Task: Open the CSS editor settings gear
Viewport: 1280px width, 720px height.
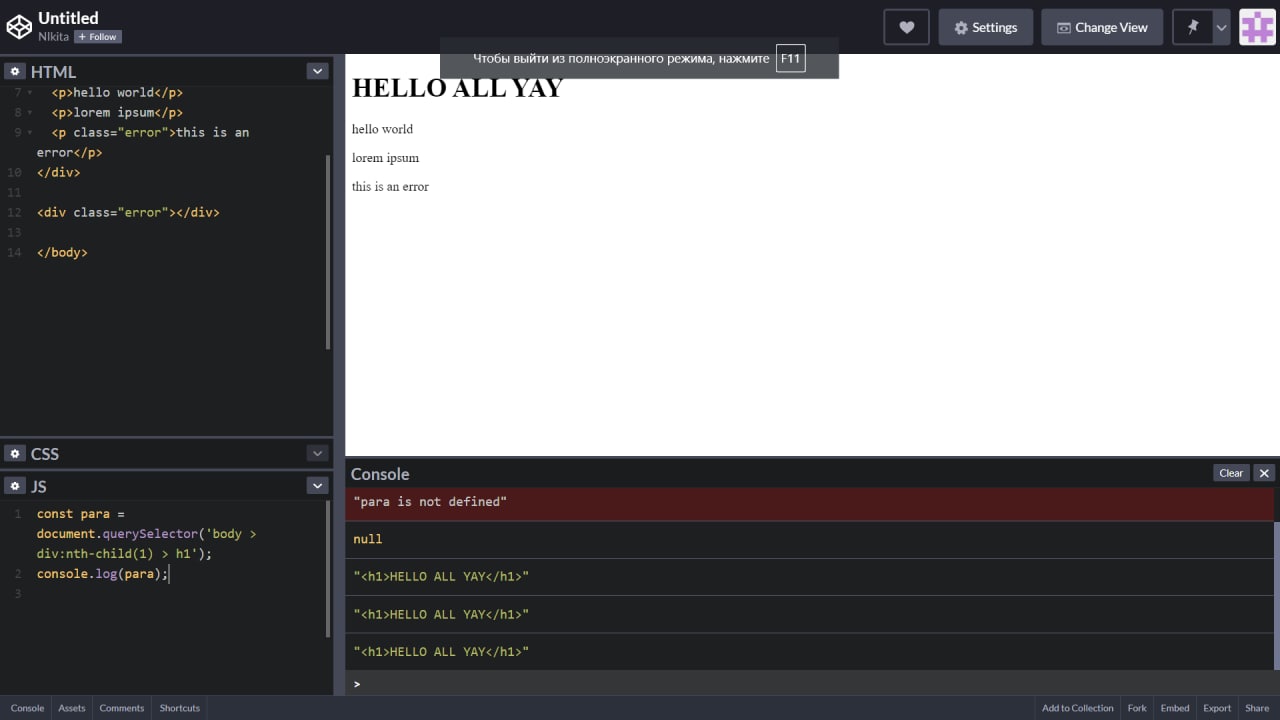Action: coord(15,453)
